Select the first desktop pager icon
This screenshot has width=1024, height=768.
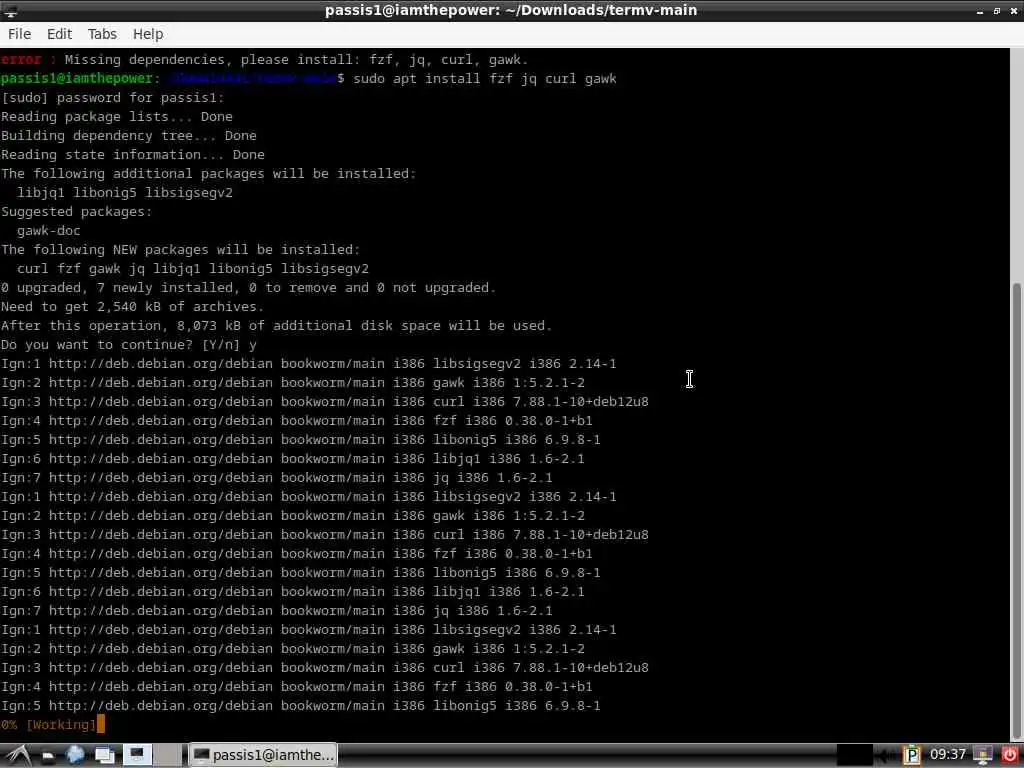coord(136,755)
